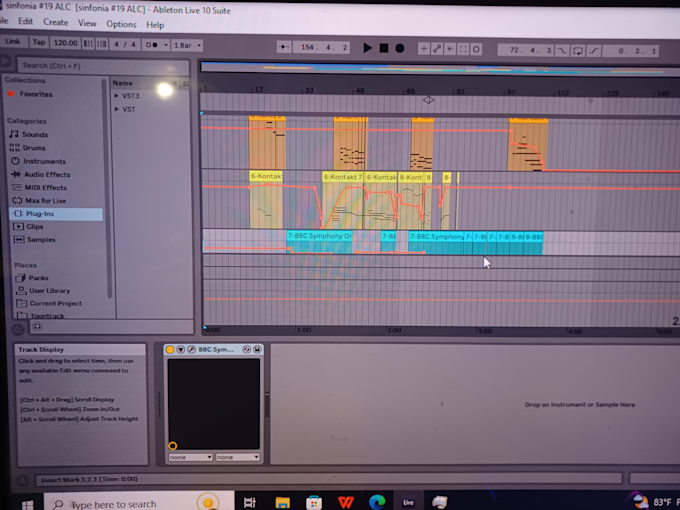Select the first 6-Kontakt clip

coord(266,176)
